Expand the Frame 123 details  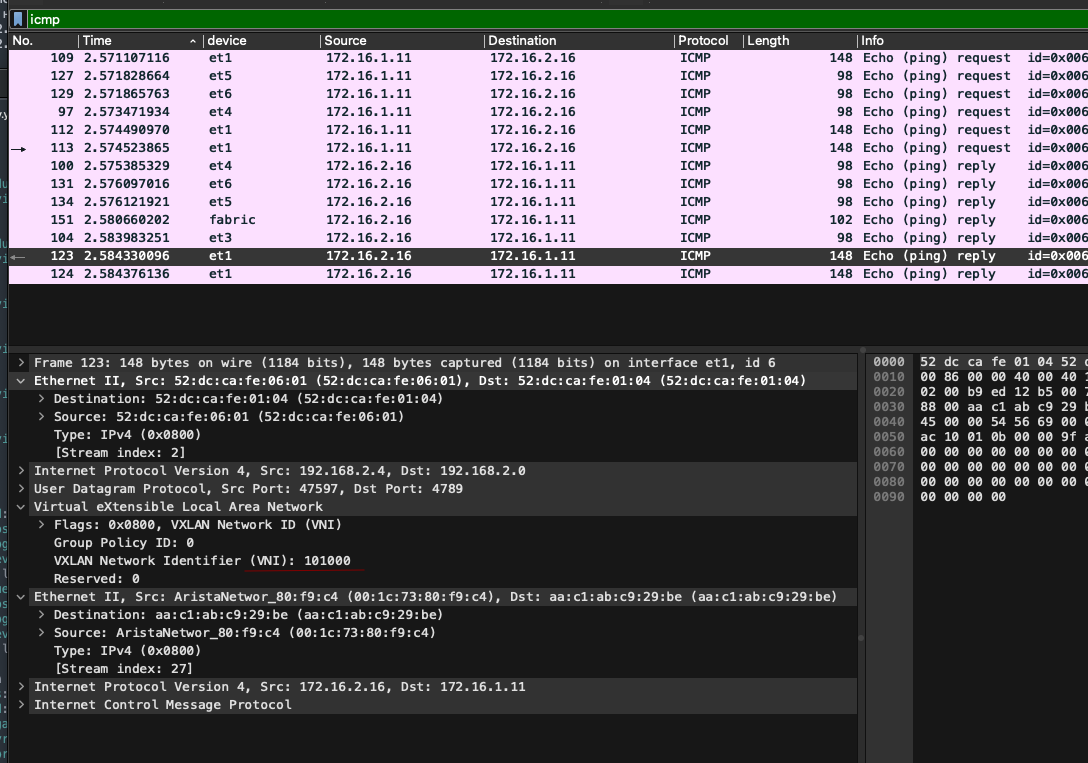click(x=23, y=363)
